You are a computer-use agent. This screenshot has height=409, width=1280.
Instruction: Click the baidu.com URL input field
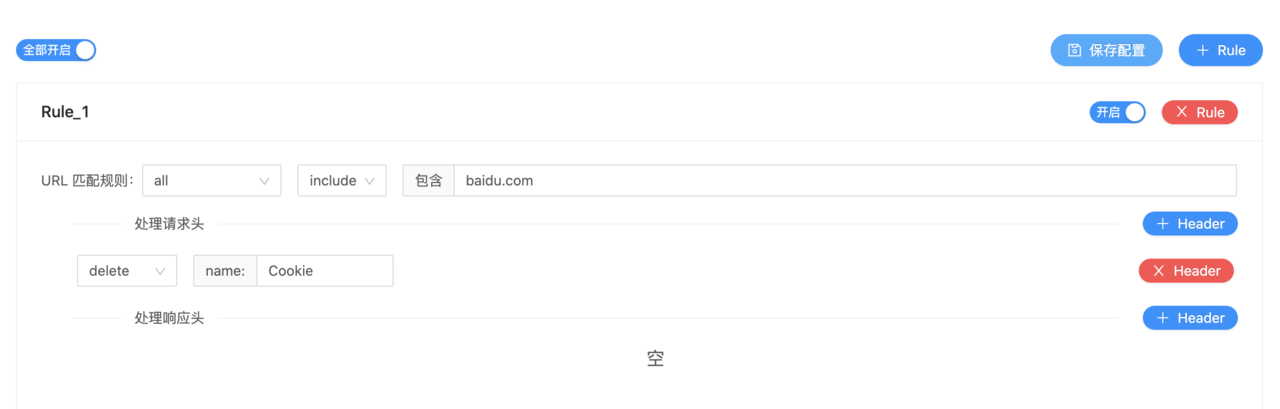(x=845, y=181)
